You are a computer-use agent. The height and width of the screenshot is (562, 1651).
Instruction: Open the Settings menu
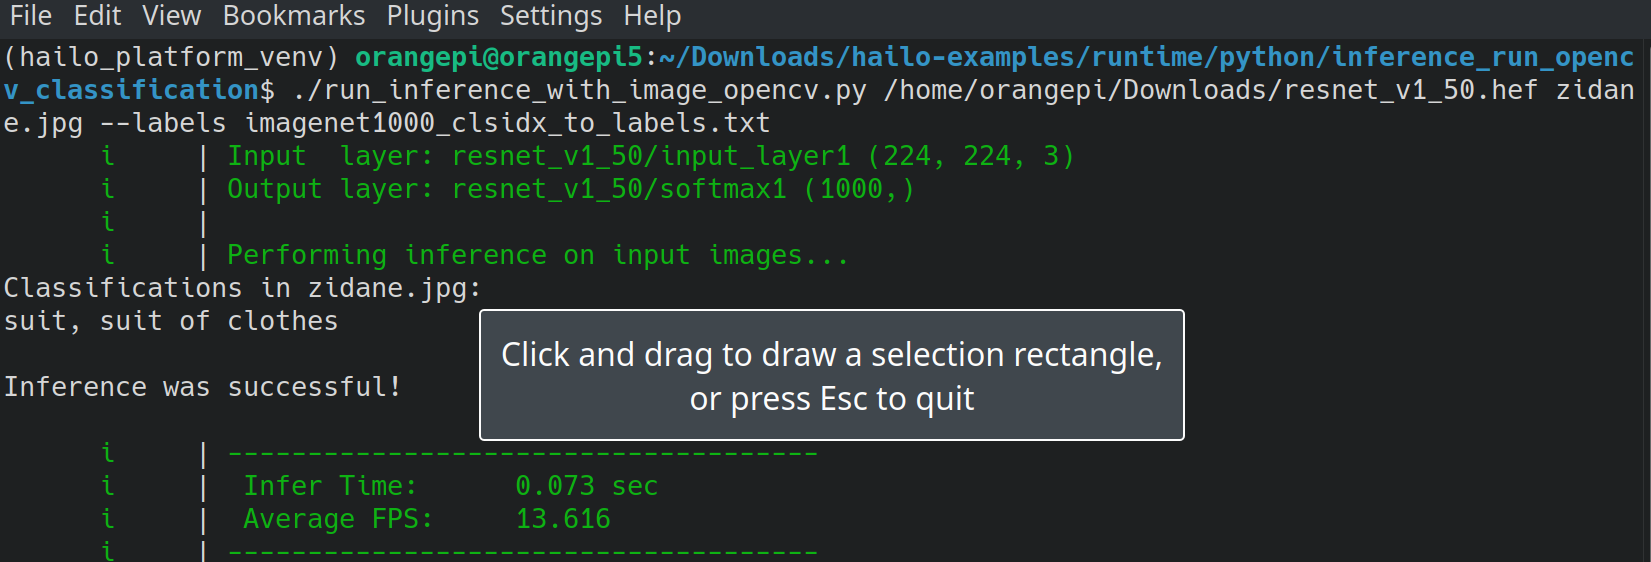(550, 16)
